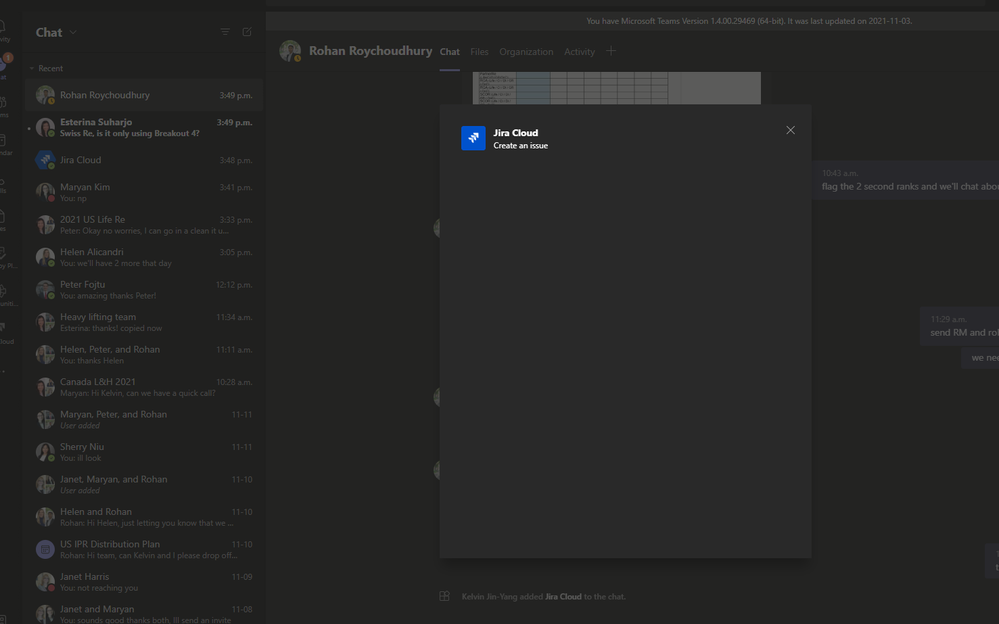Select the Helen, Peter, and Rohan chat
The height and width of the screenshot is (624, 999).
[144, 355]
